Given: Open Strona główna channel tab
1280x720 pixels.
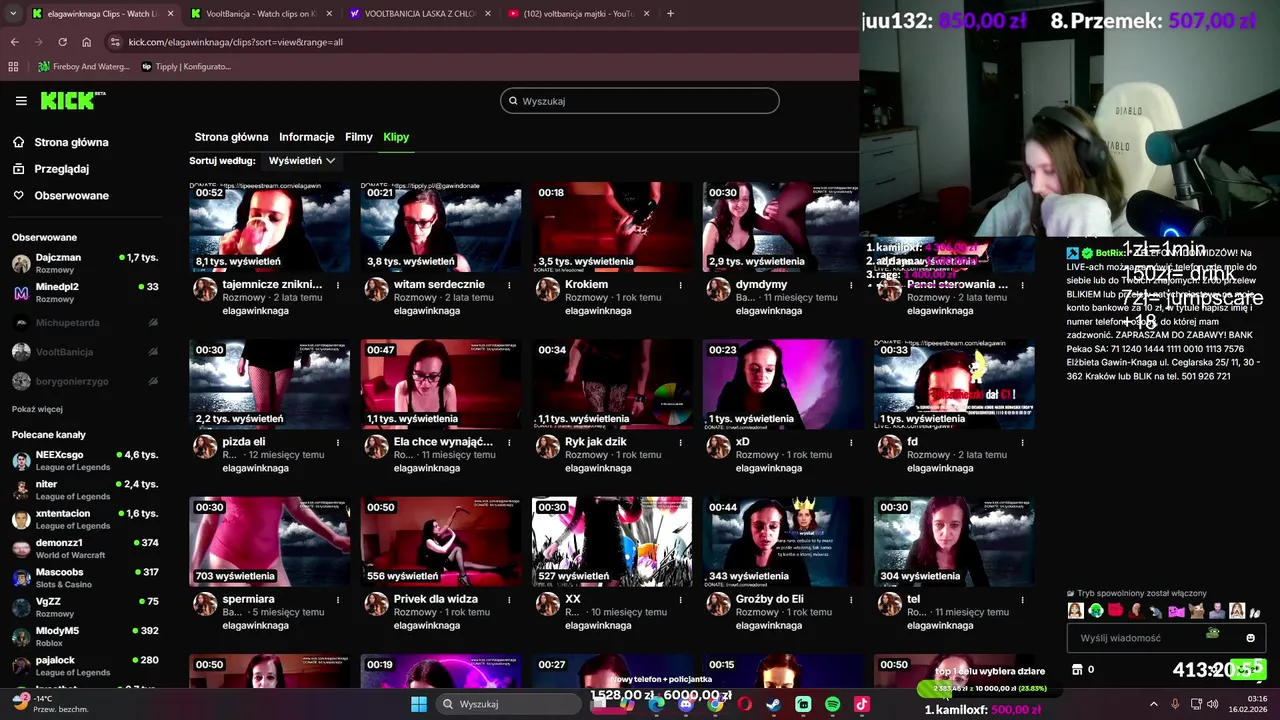Looking at the screenshot, I should tap(231, 137).
